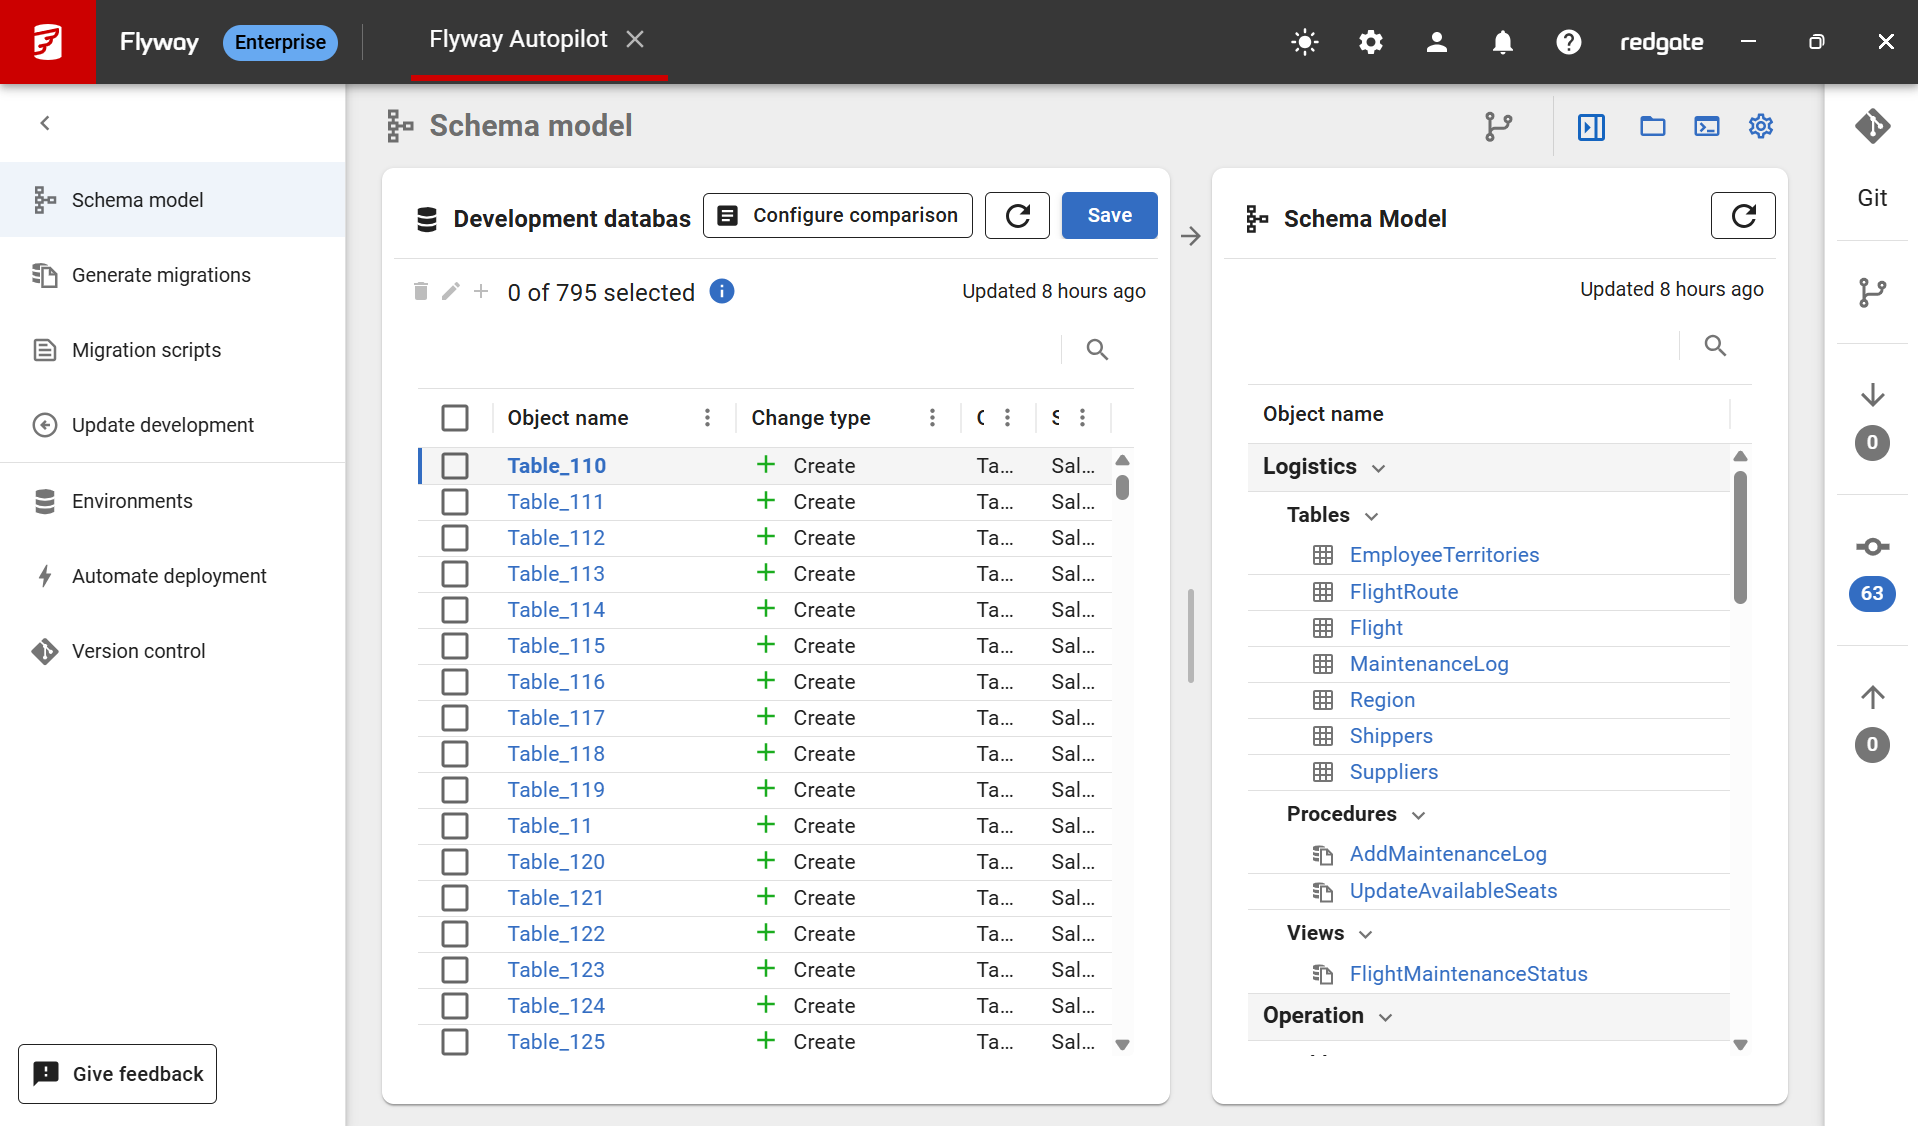Open version control with the branch icon beside Schema model
This screenshot has height=1126, width=1918.
click(1497, 126)
